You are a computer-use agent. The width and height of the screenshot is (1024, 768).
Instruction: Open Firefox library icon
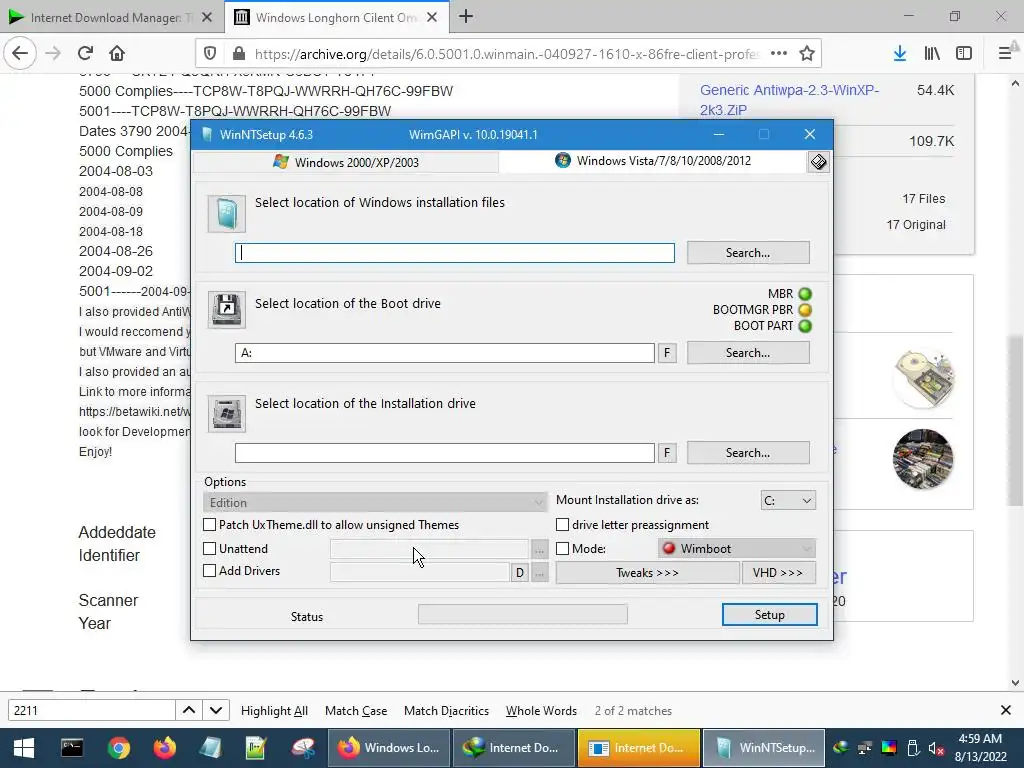tap(932, 54)
